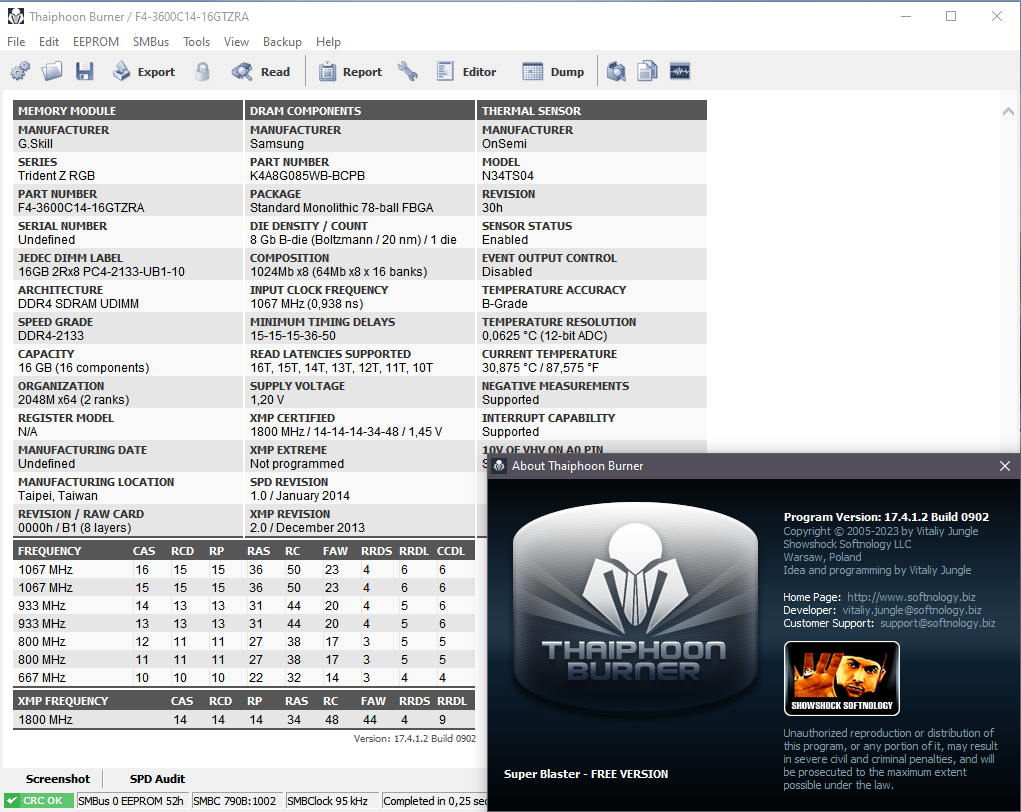Click the SMBus 0 EEPROM 52h status field
The image size is (1021, 812).
tap(131, 801)
